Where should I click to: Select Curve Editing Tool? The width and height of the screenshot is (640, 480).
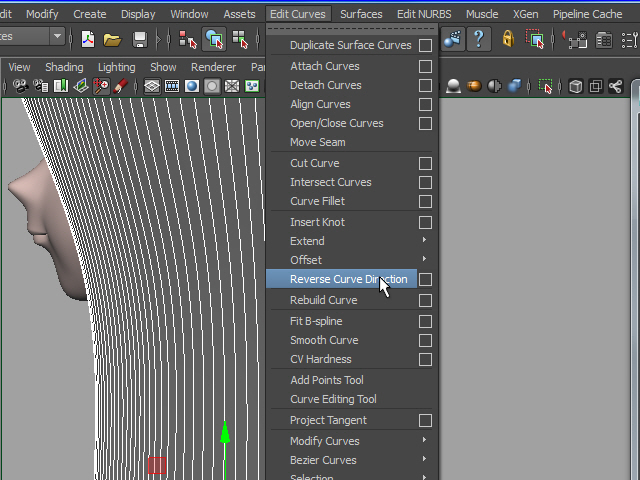333,399
